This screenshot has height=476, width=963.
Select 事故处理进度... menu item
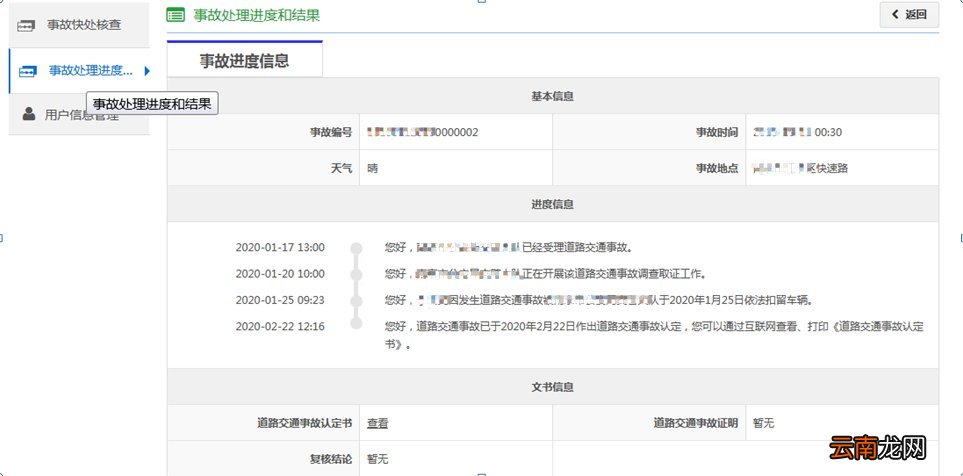[79, 71]
